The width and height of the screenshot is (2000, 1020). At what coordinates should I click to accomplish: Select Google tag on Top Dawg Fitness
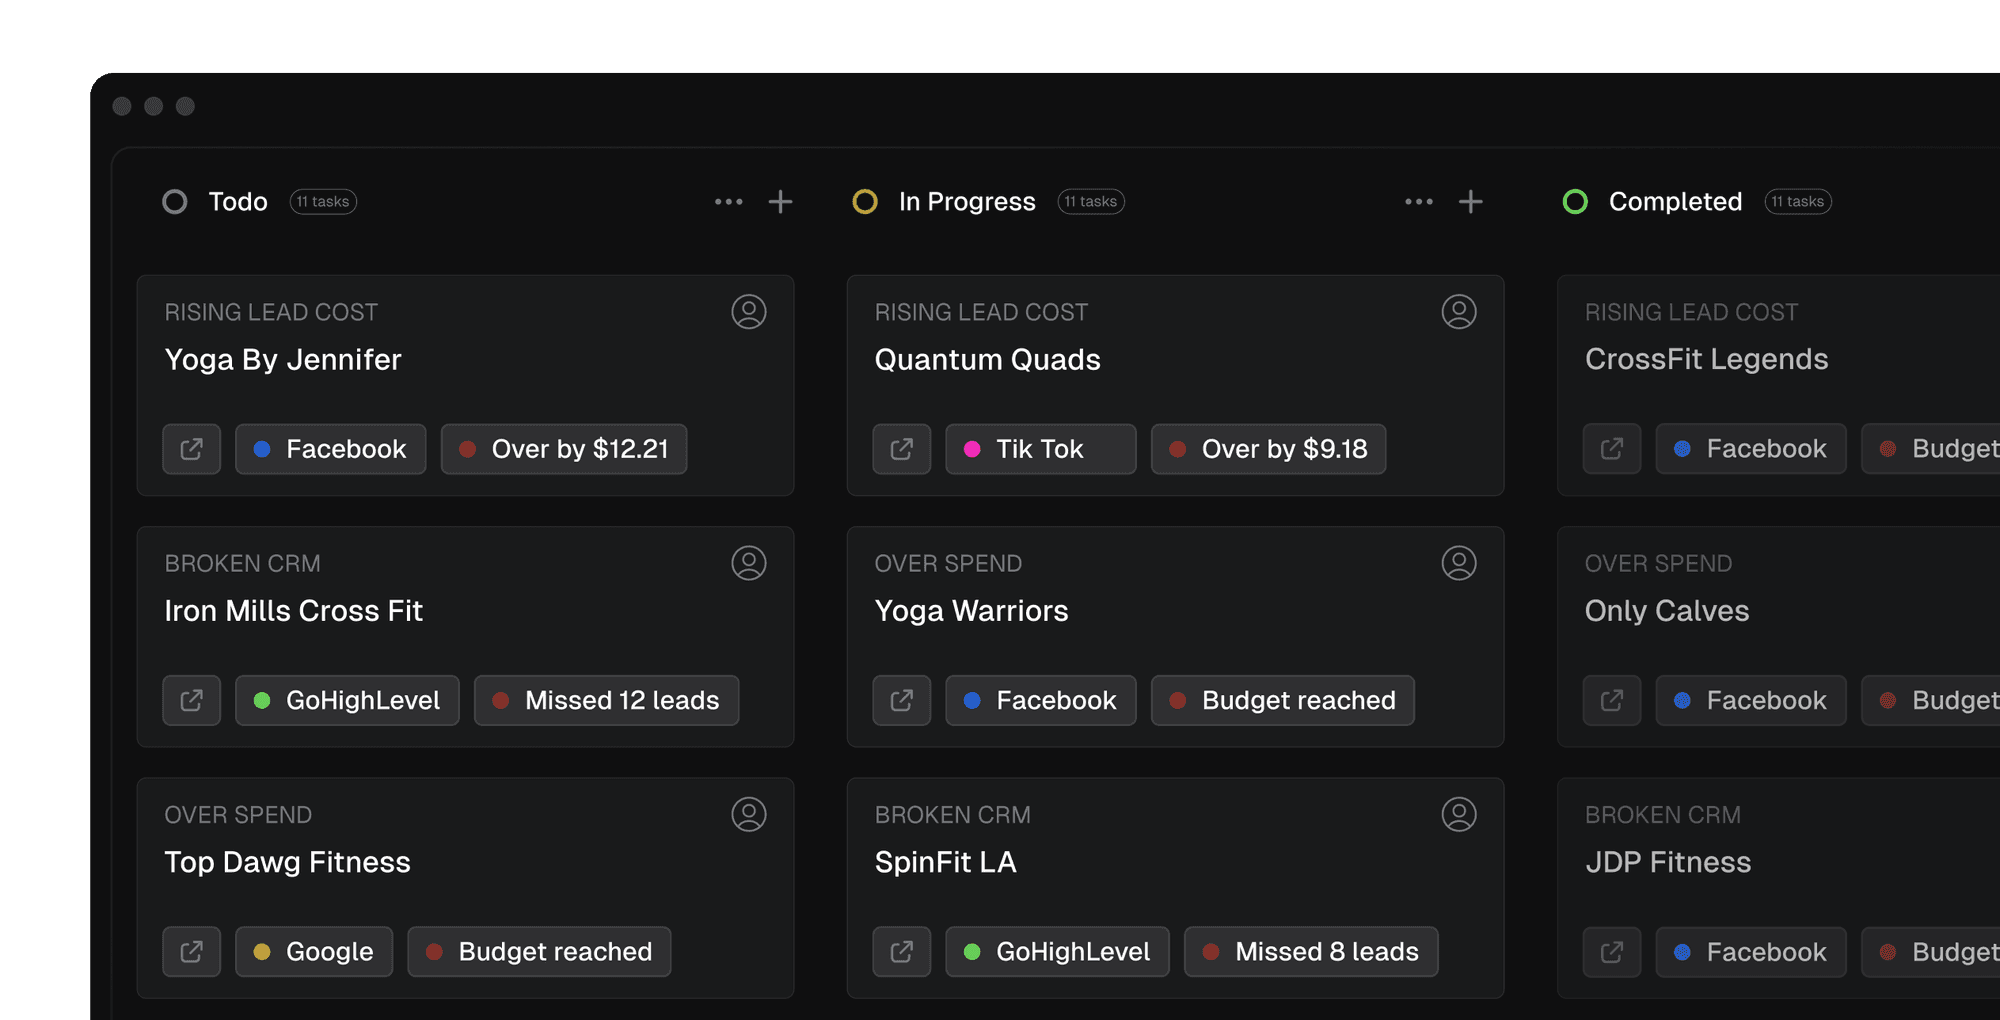pyautogui.click(x=314, y=952)
